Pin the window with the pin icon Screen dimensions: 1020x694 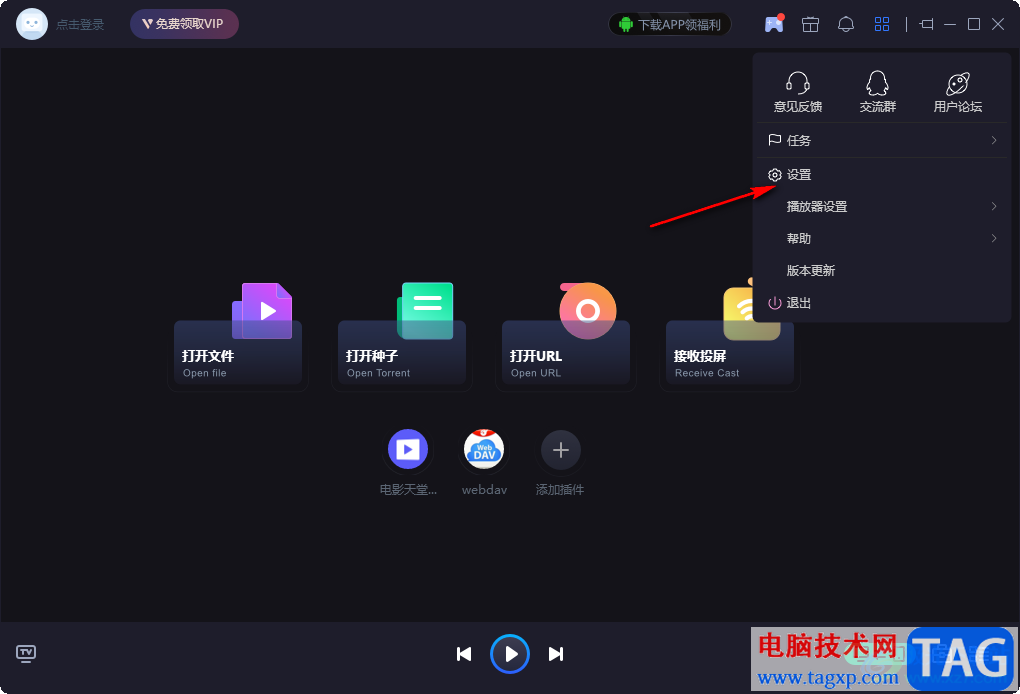tap(926, 24)
